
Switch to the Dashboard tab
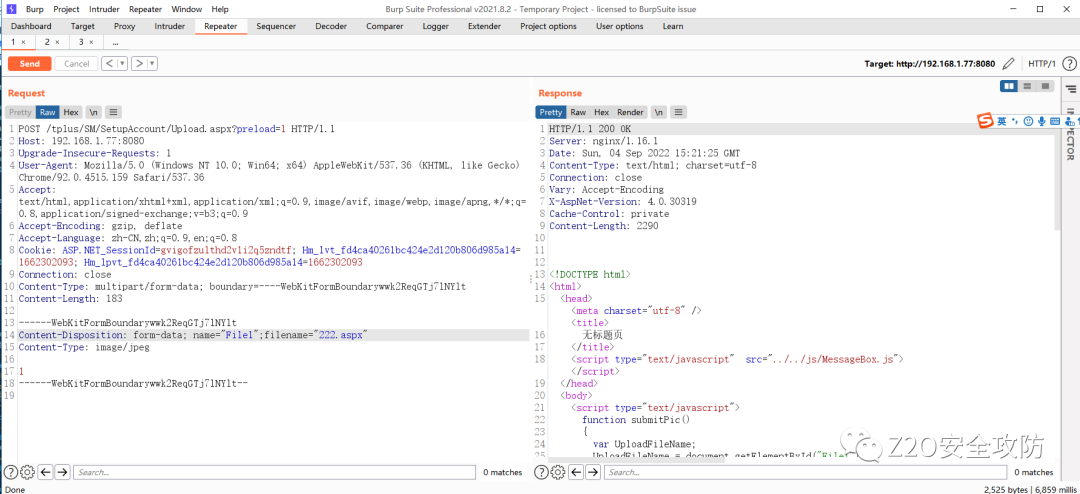(x=31, y=26)
